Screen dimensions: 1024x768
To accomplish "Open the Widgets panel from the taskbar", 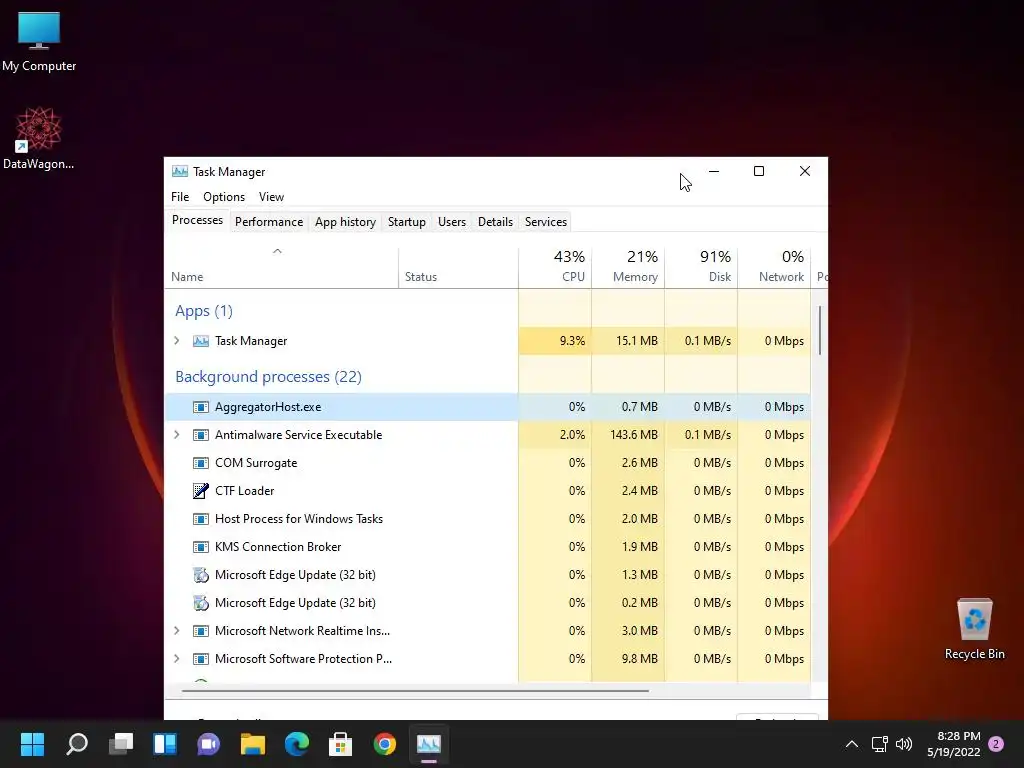I will (x=165, y=744).
